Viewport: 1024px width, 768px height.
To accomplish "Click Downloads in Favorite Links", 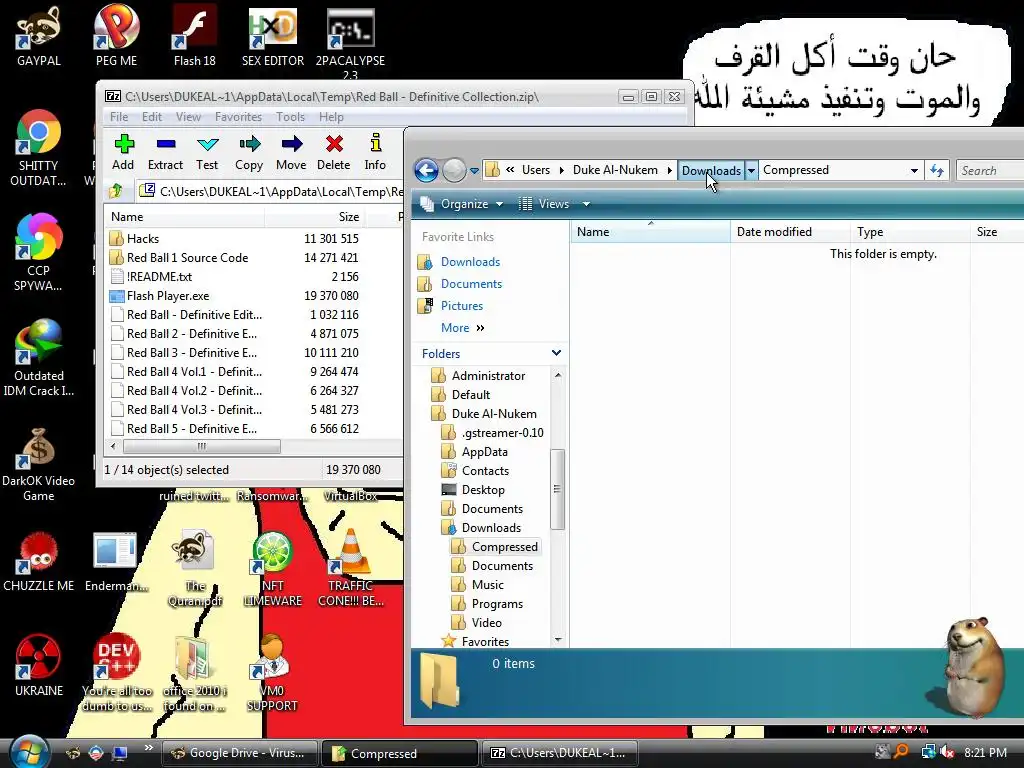I will point(470,262).
